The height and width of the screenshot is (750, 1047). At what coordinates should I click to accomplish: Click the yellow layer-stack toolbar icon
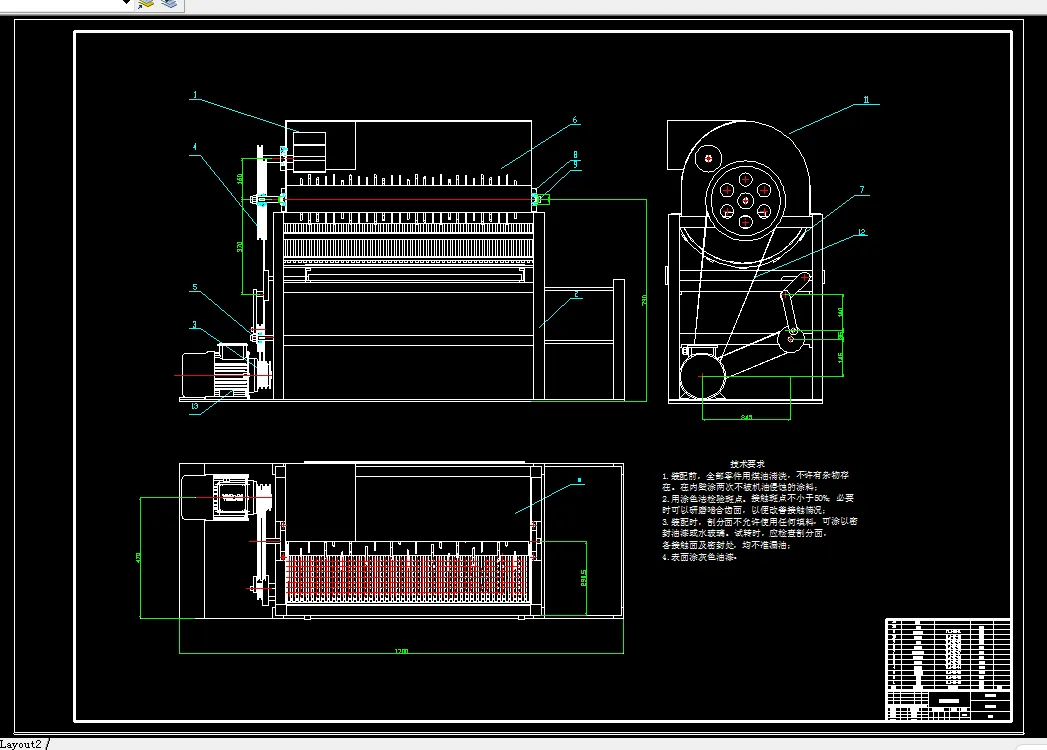click(x=146, y=4)
